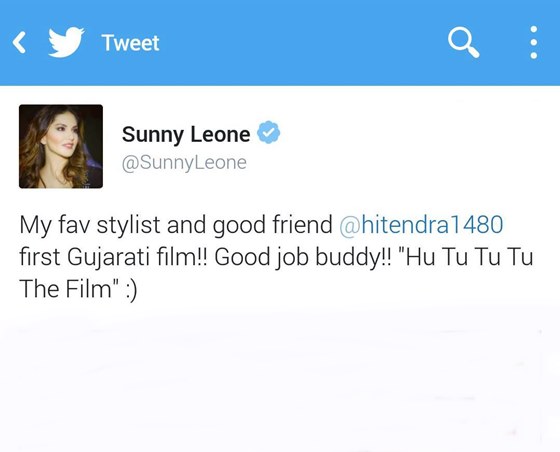Screen dimensions: 560x452
Task: Click the Tweet header title
Action: (130, 43)
